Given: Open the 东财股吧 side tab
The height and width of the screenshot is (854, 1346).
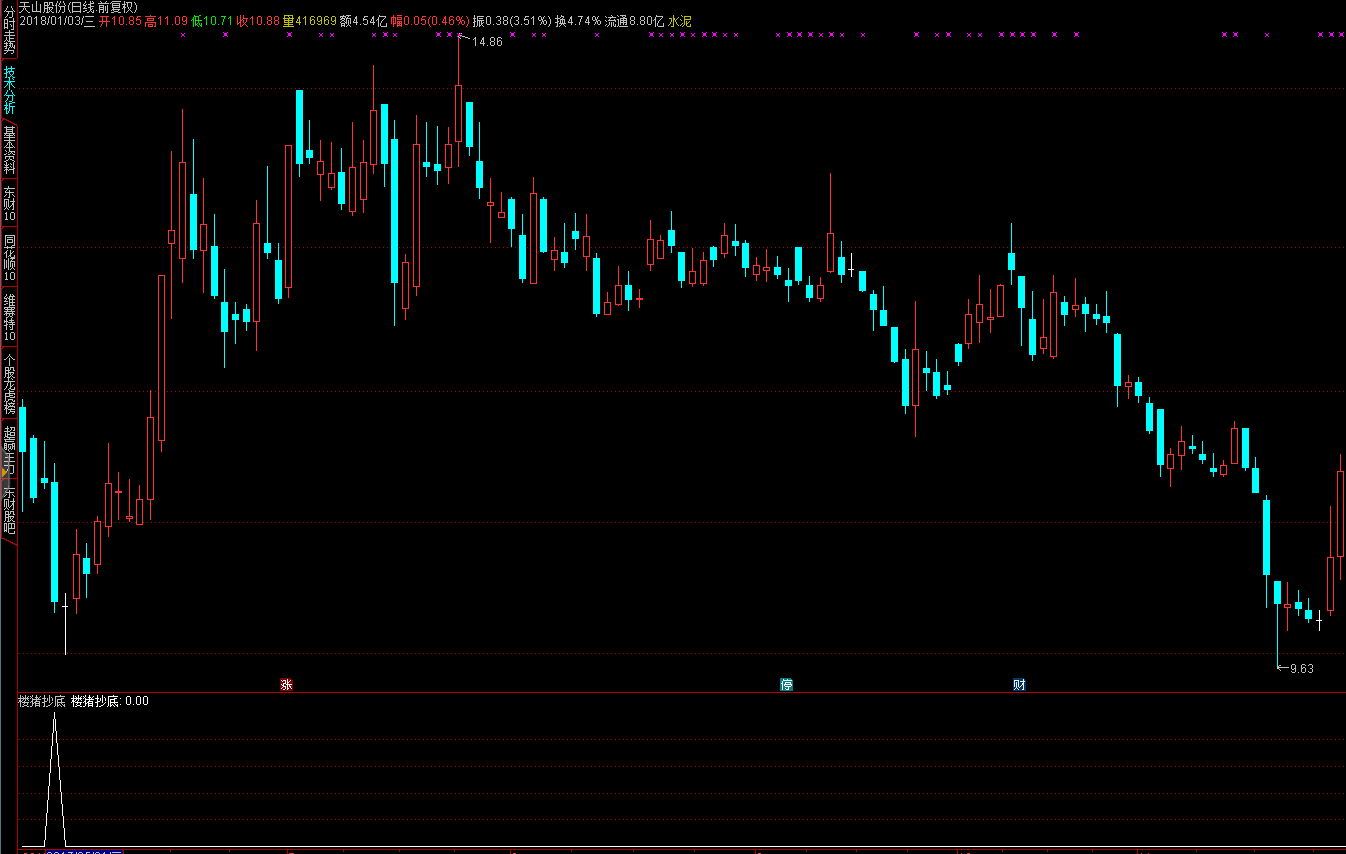Looking at the screenshot, I should click(9, 511).
